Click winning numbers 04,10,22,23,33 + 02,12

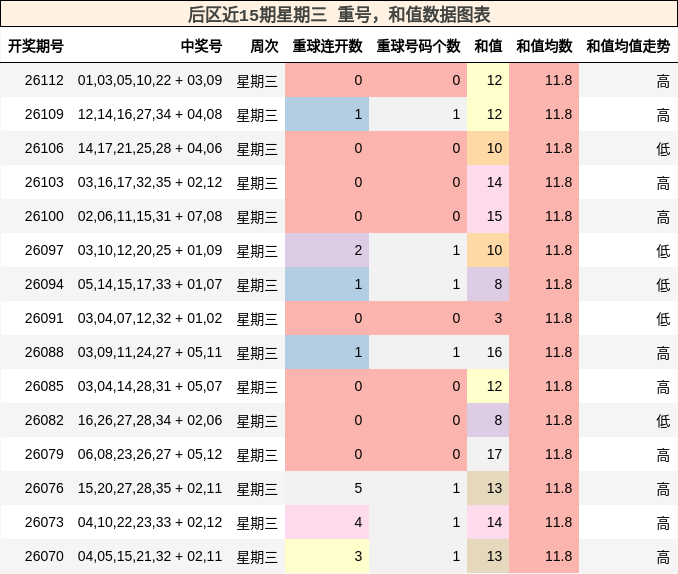(x=150, y=522)
